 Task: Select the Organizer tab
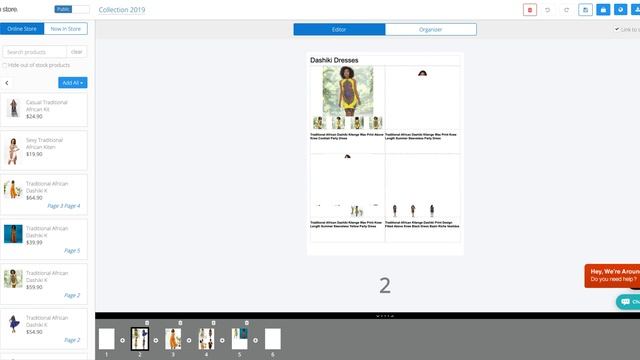click(431, 29)
